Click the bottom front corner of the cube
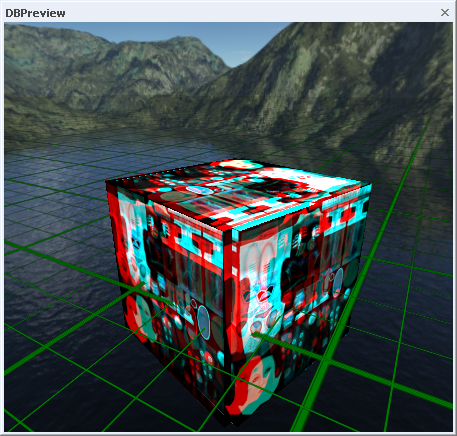457x436 pixels. pyautogui.click(x=229, y=424)
